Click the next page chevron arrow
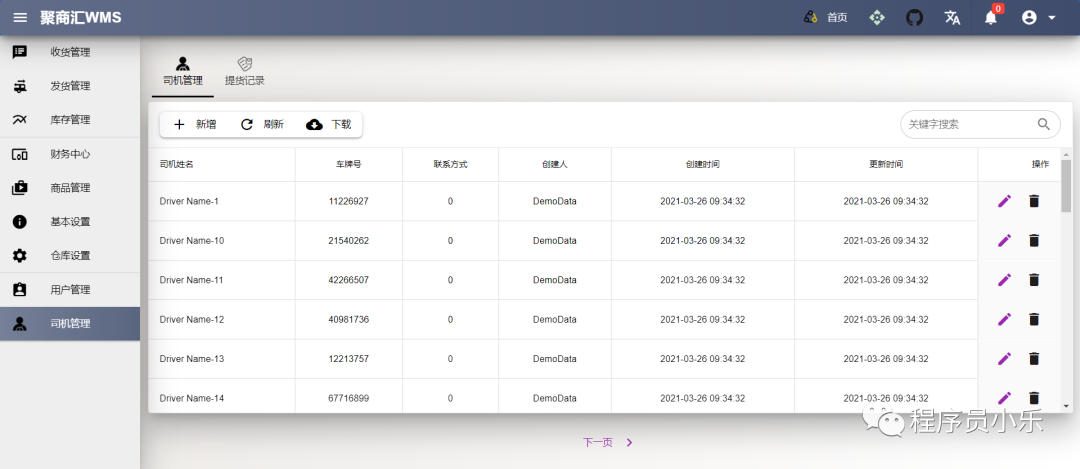The image size is (1080, 469). pyautogui.click(x=629, y=442)
